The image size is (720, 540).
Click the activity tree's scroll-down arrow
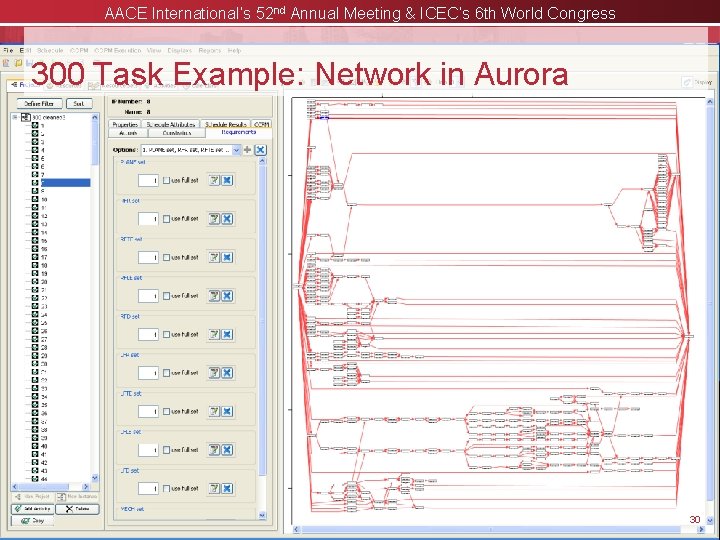[95, 478]
